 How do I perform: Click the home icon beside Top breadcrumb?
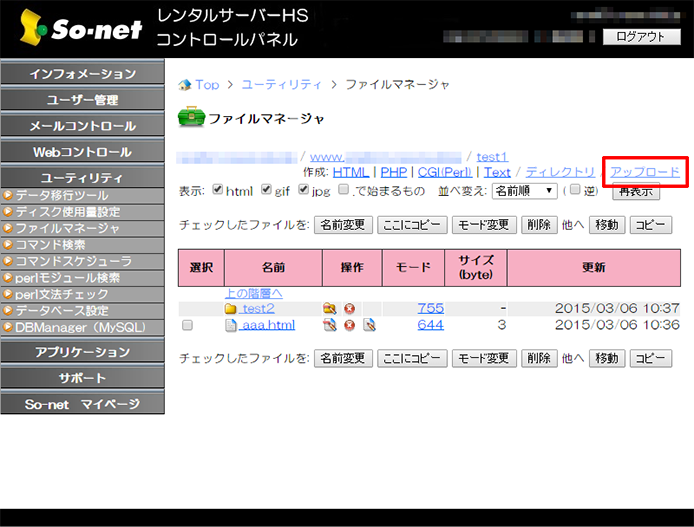click(x=184, y=85)
